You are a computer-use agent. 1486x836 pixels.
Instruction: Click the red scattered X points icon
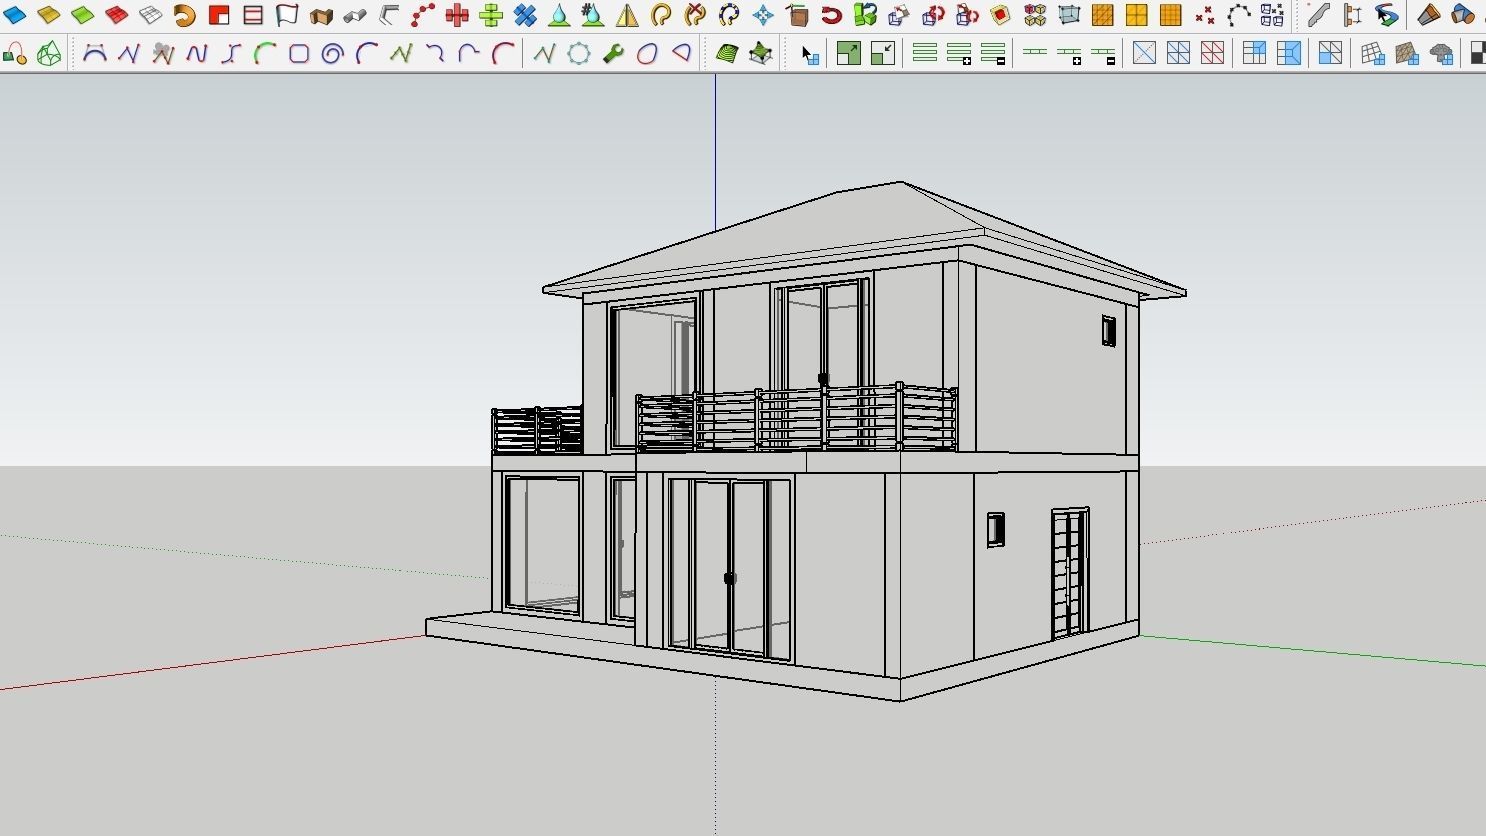coord(1205,15)
